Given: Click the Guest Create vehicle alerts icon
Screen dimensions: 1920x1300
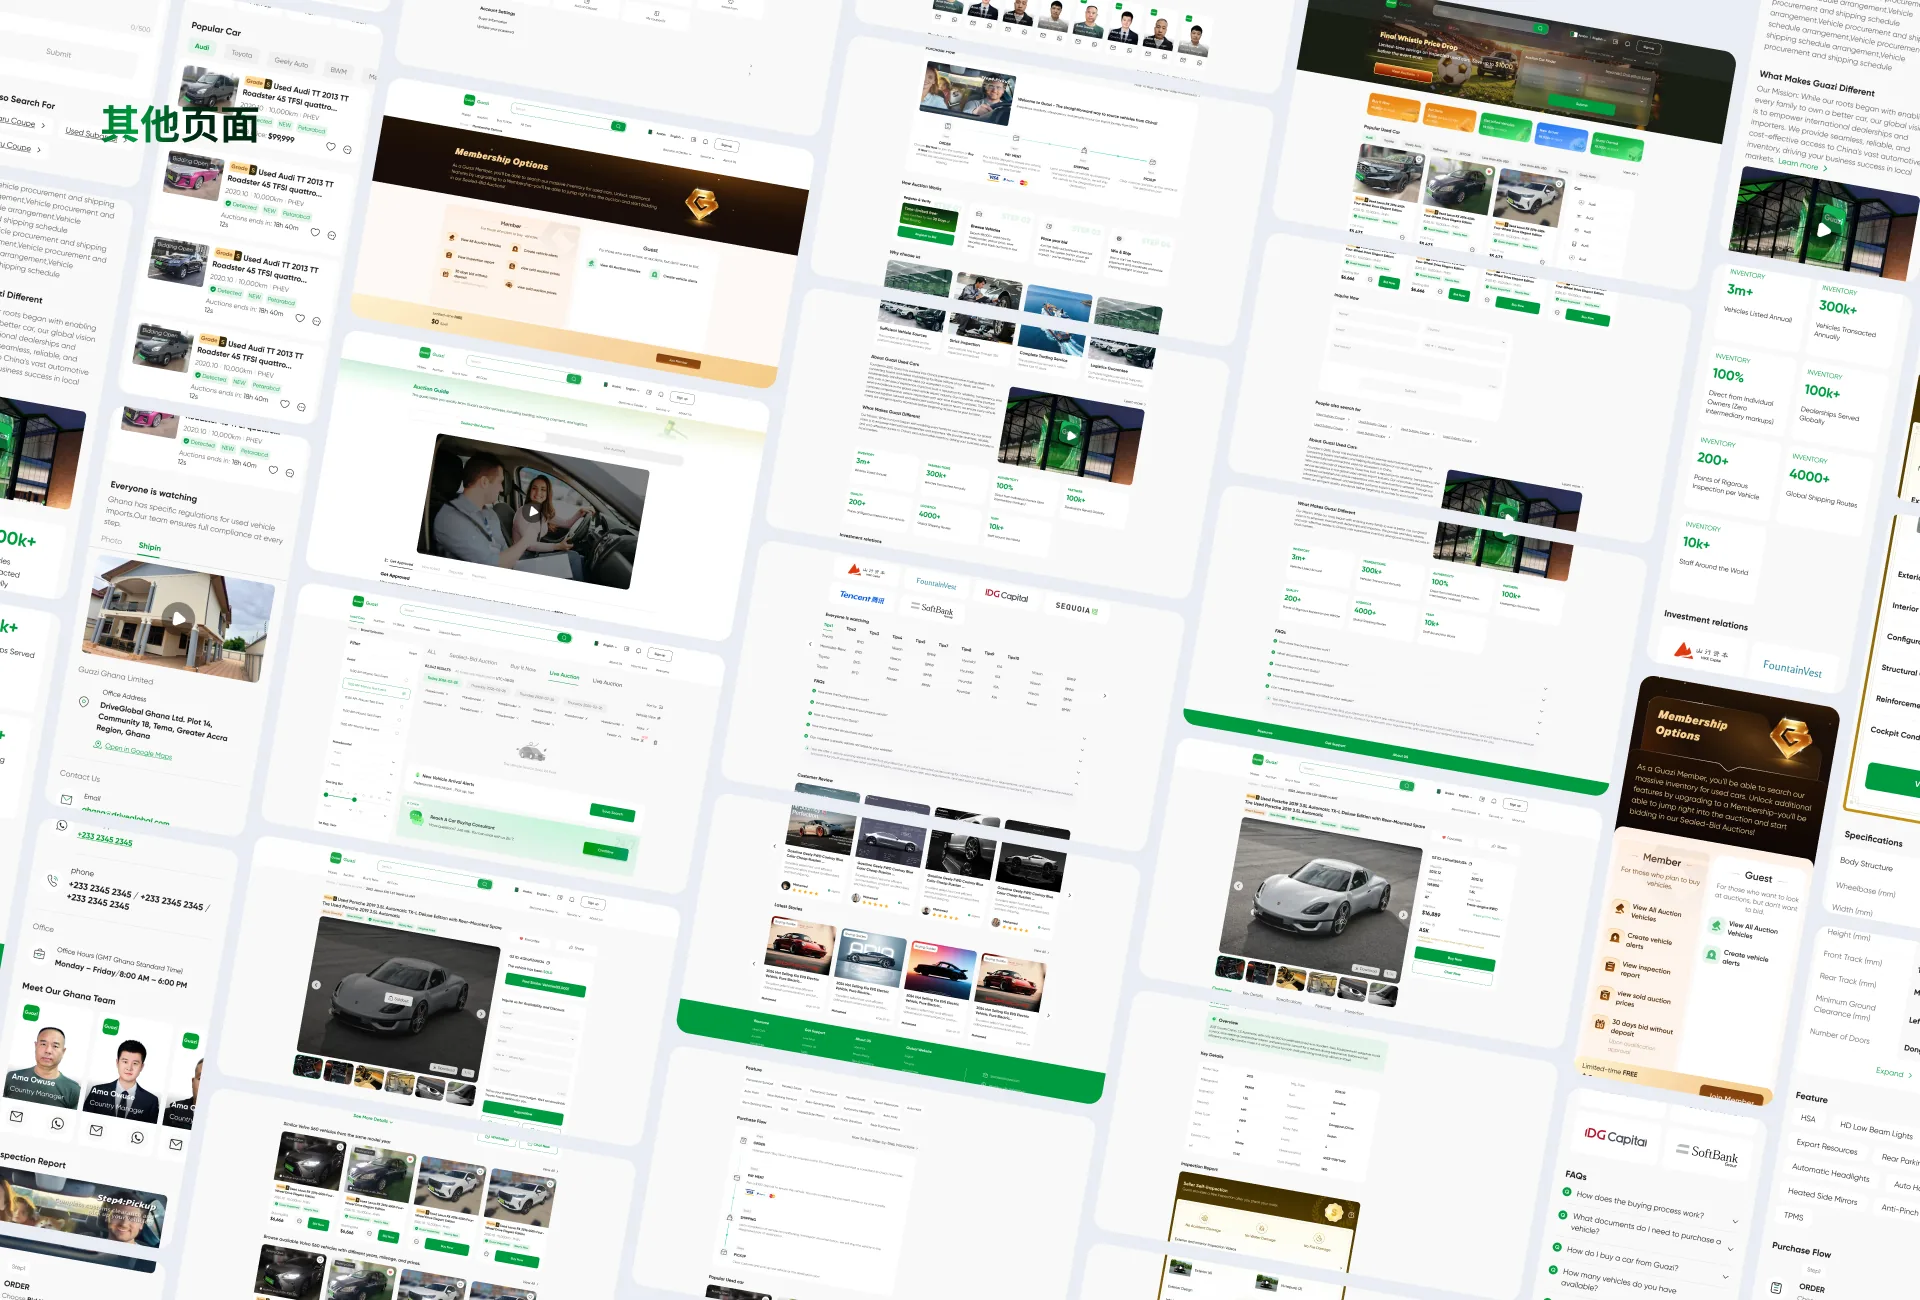Looking at the screenshot, I should coord(1711,955).
